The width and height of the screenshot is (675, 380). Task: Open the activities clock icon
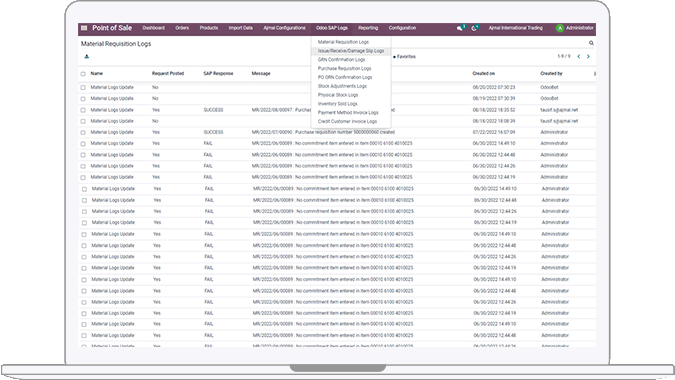click(x=474, y=28)
